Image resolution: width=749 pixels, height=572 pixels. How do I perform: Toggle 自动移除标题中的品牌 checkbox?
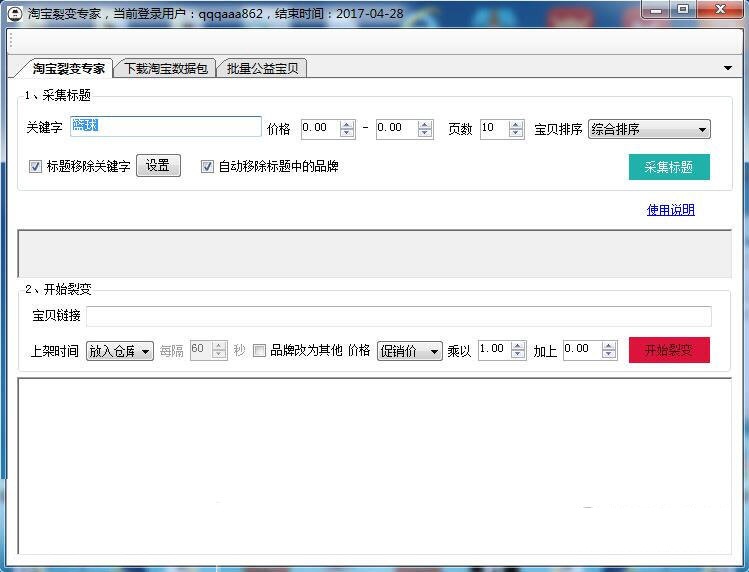pyautogui.click(x=207, y=166)
